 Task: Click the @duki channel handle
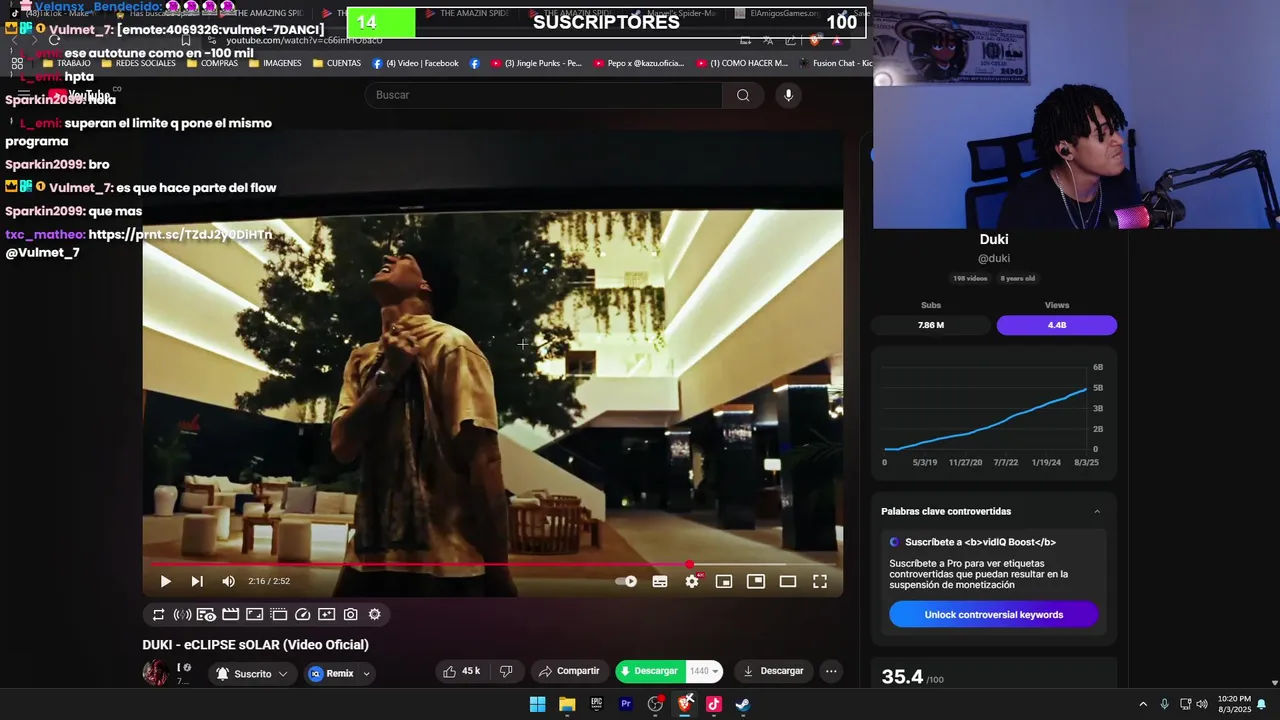(x=994, y=259)
